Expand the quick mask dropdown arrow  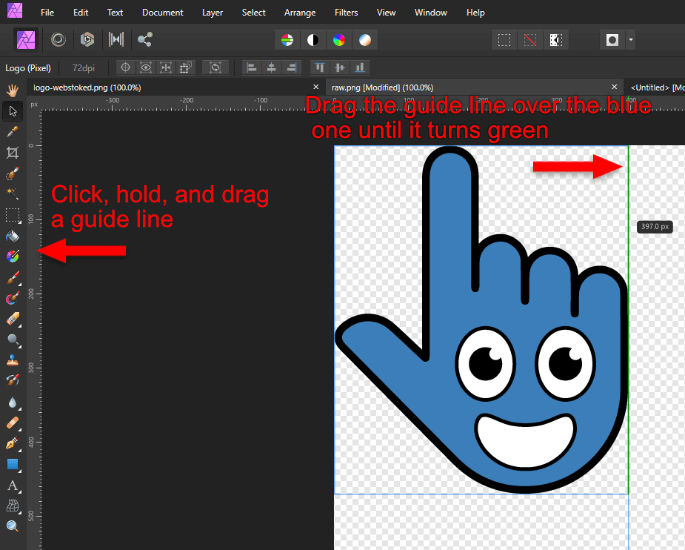pyautogui.click(x=631, y=40)
